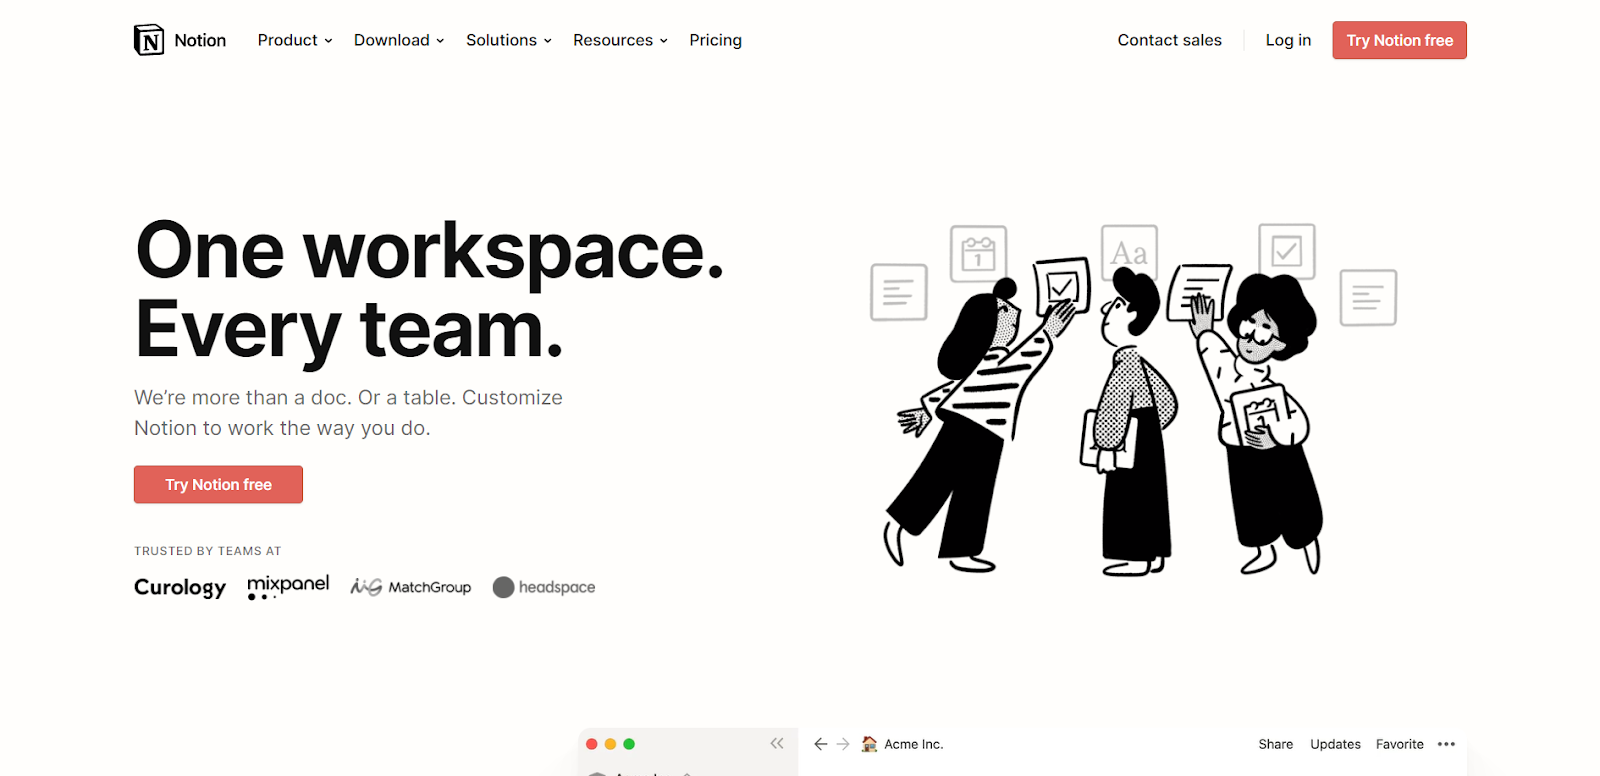This screenshot has height=776, width=1600.
Task: Open the Download dropdown menu
Action: [x=399, y=40]
